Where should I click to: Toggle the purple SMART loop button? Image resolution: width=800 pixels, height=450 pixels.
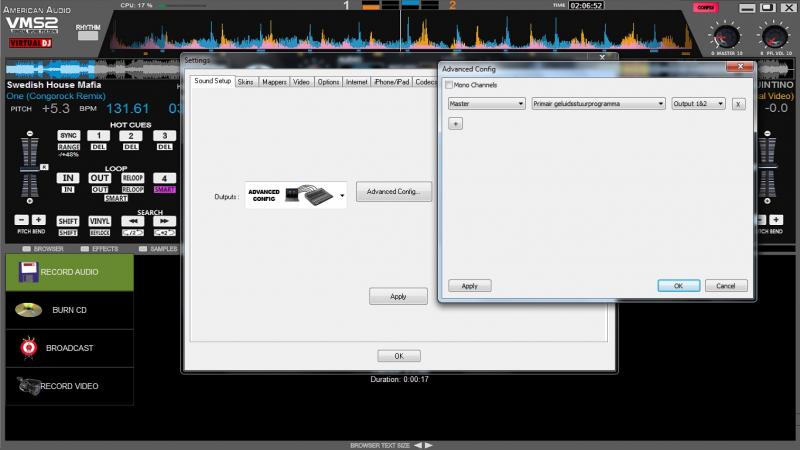click(164, 189)
